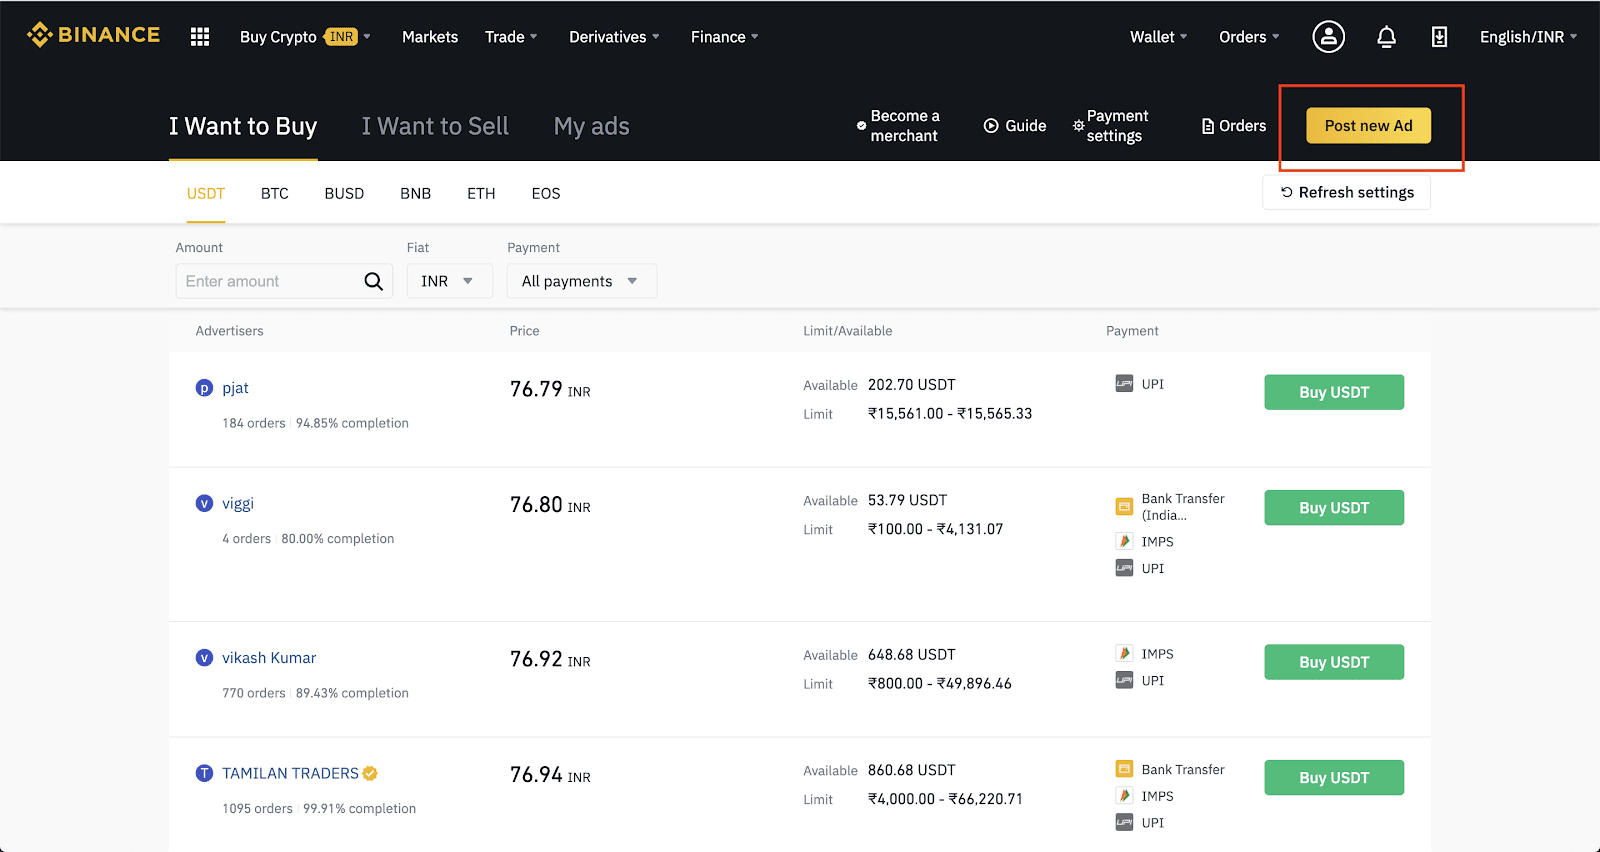Click TAMILAN TRADERS avatar icon
This screenshot has height=852, width=1600.
204,773
